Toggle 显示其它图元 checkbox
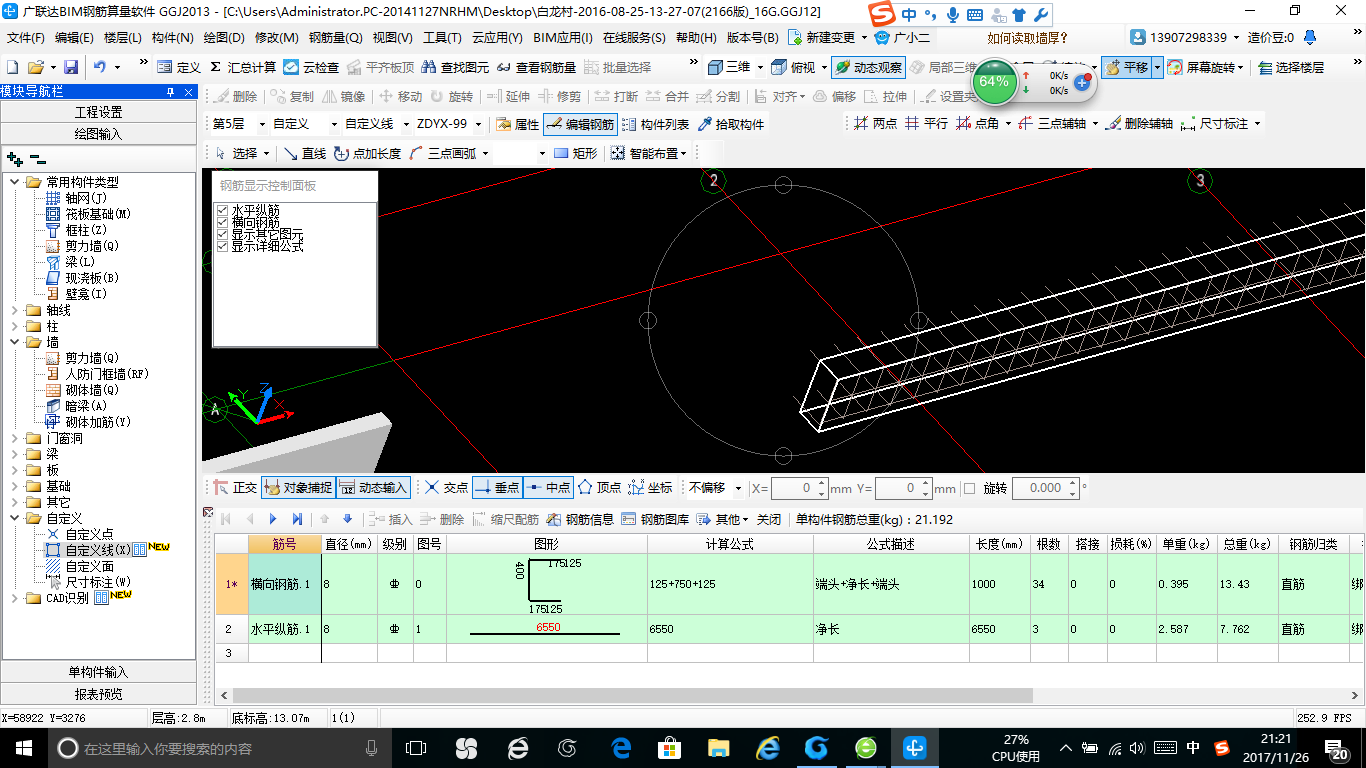1366x768 pixels. [222, 234]
